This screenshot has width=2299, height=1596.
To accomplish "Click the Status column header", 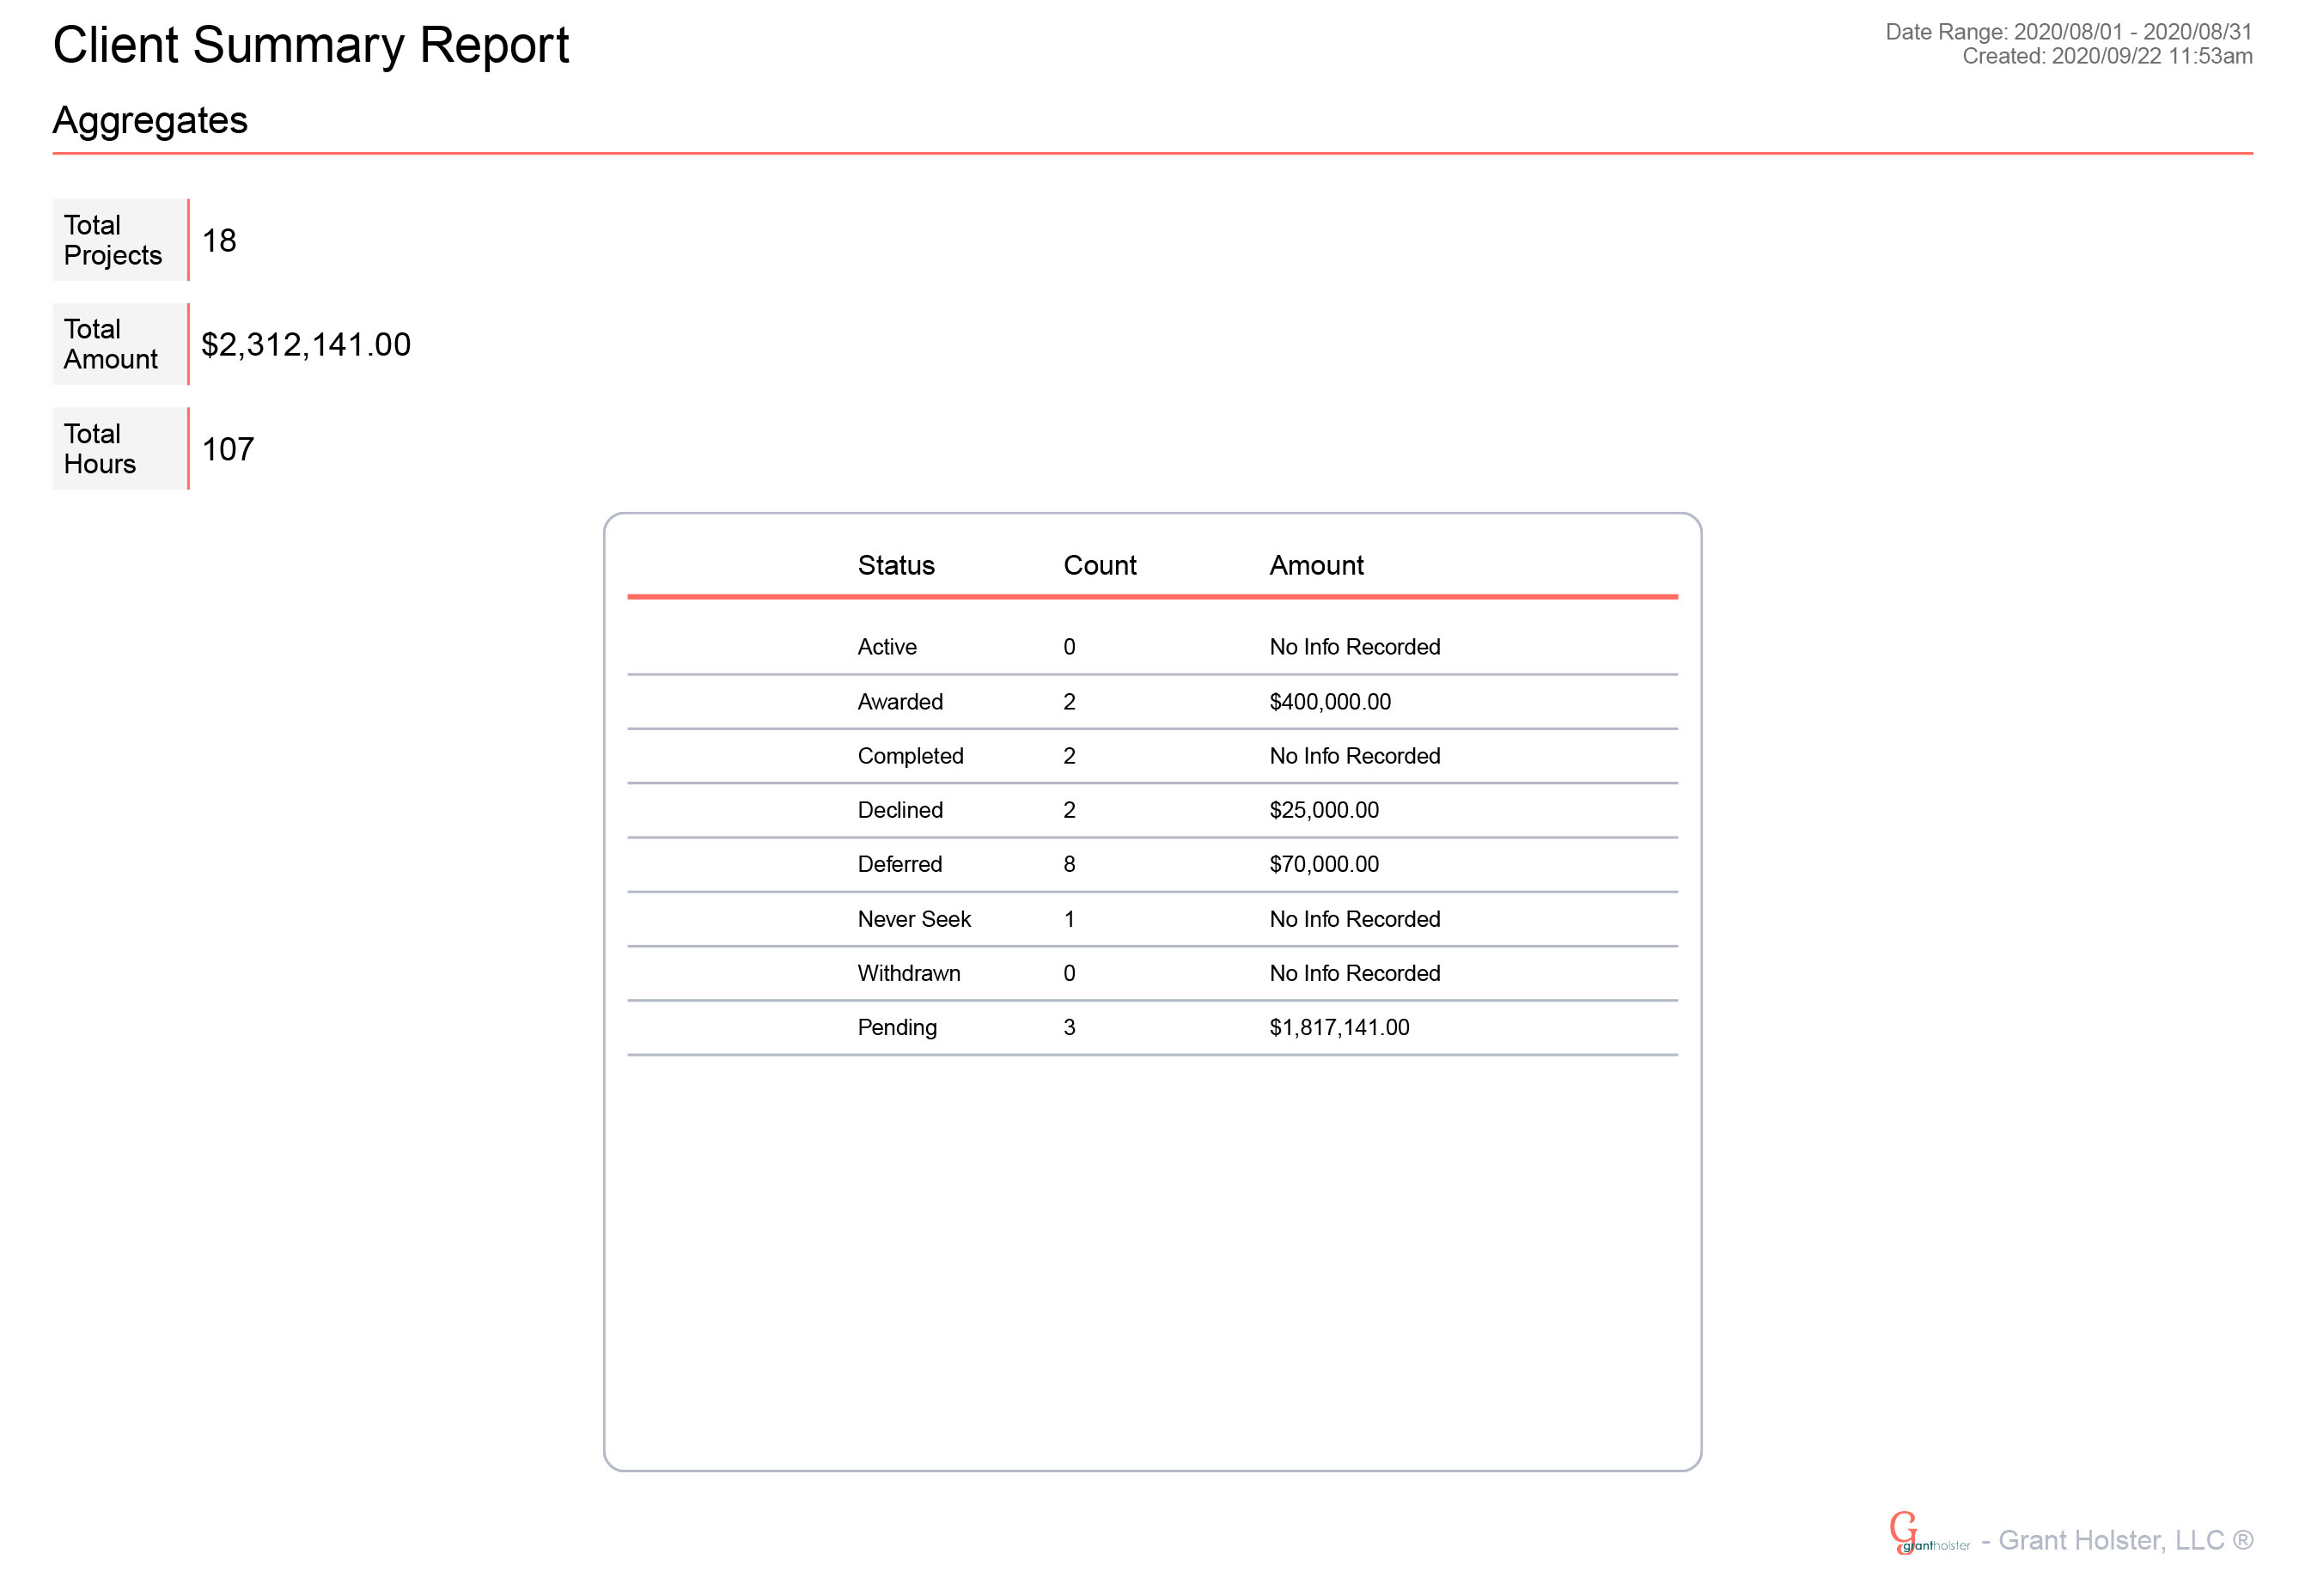I will (895, 566).
